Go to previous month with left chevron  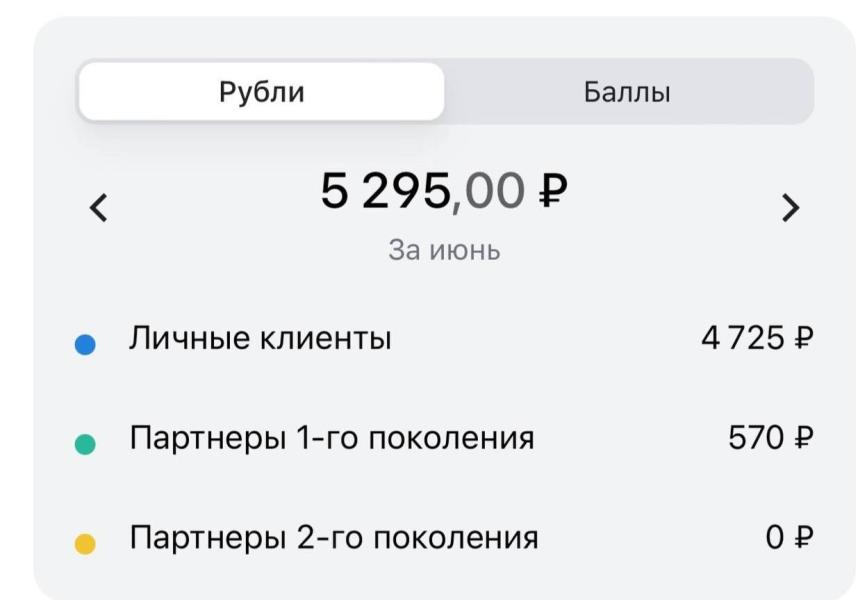tap(99, 208)
